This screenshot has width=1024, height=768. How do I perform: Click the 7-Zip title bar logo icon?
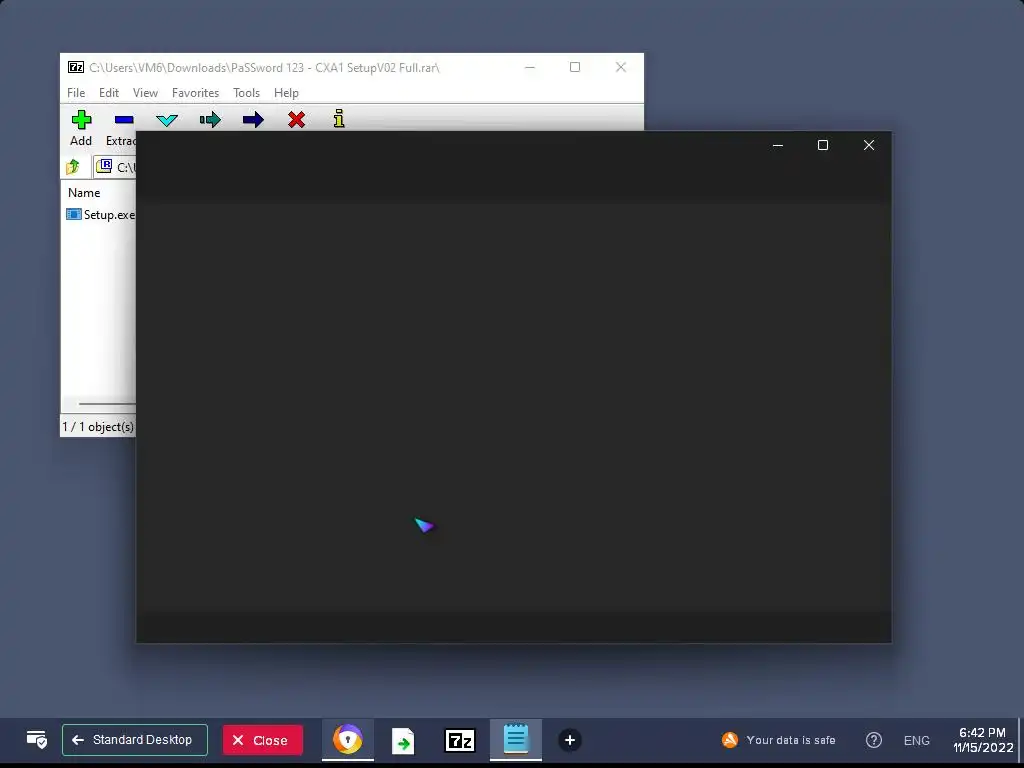[76, 67]
